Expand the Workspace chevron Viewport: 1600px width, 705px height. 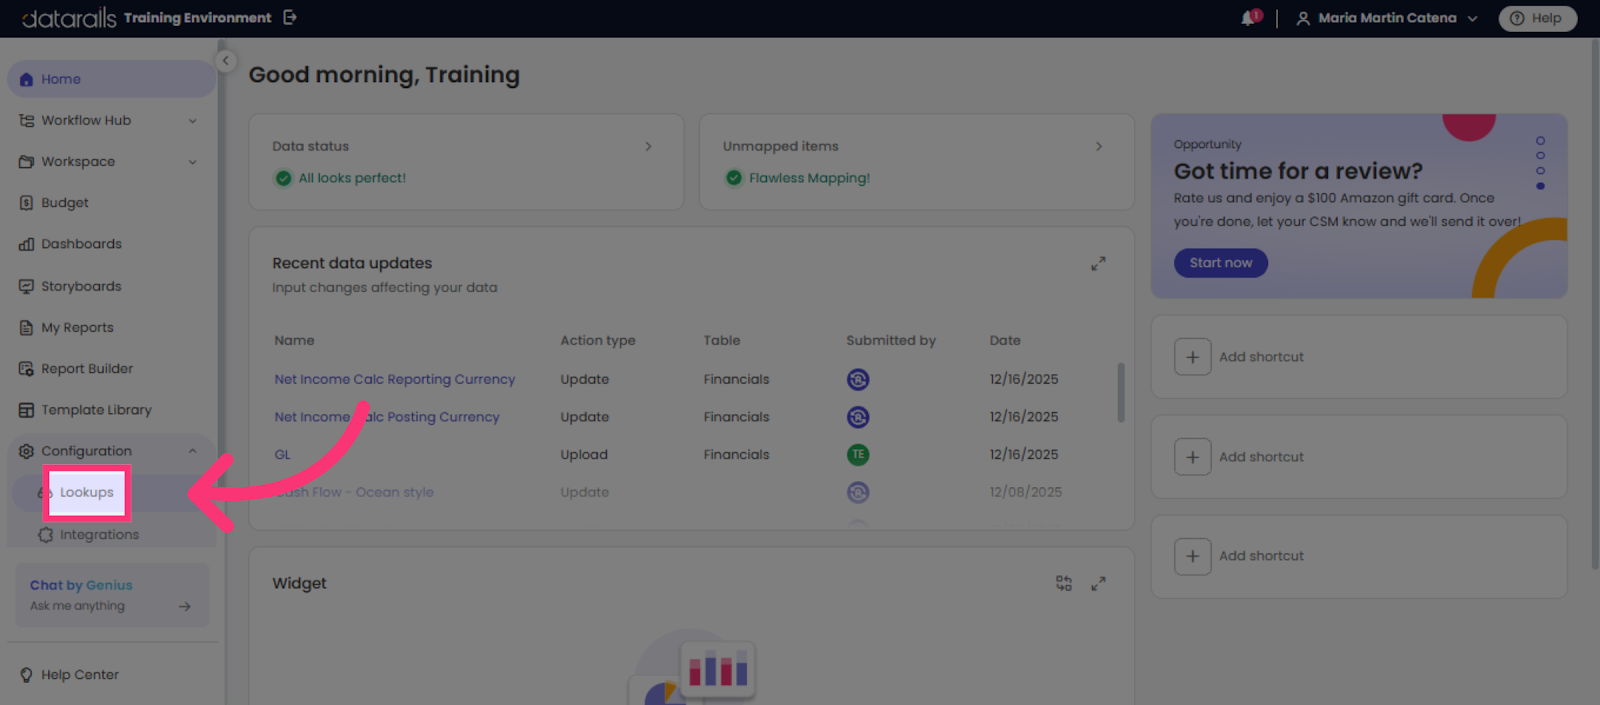192,162
